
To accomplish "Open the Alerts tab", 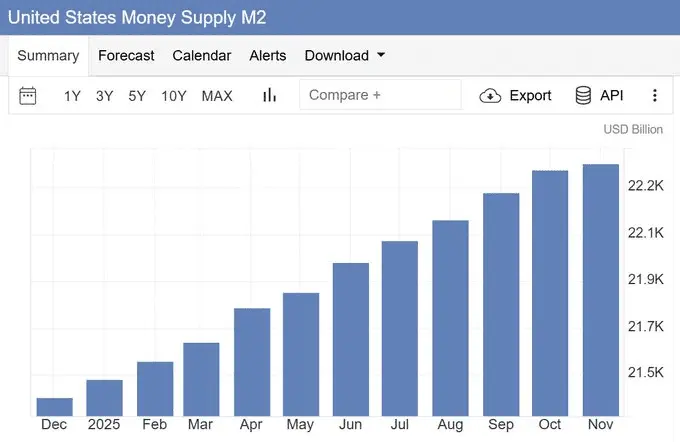I will click(268, 56).
